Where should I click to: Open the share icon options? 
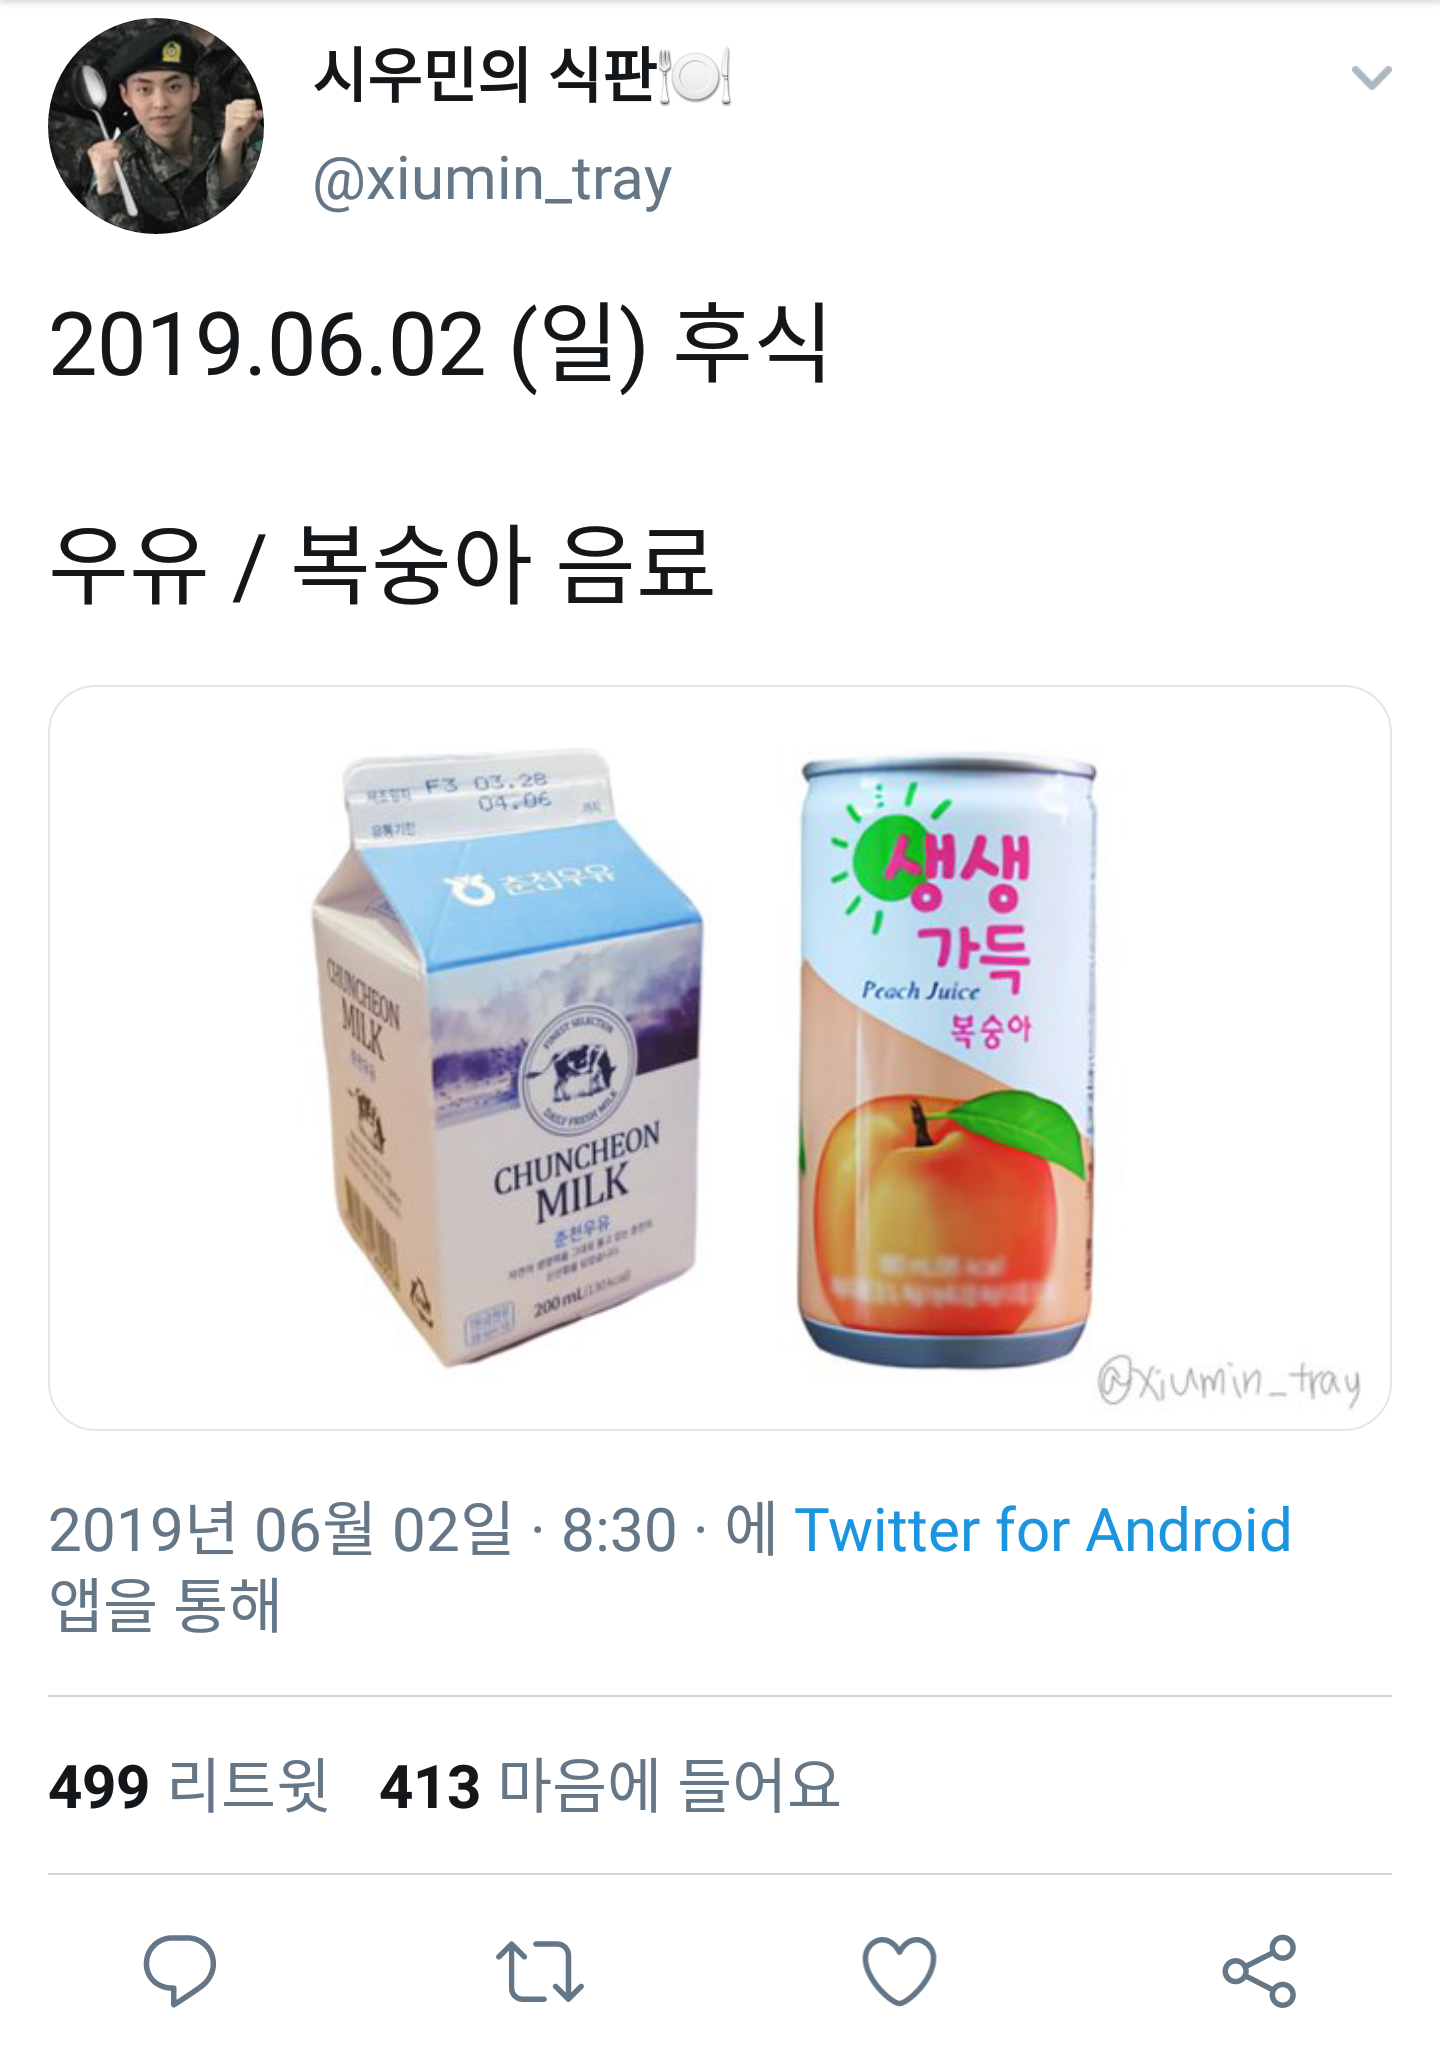[x=1260, y=1971]
